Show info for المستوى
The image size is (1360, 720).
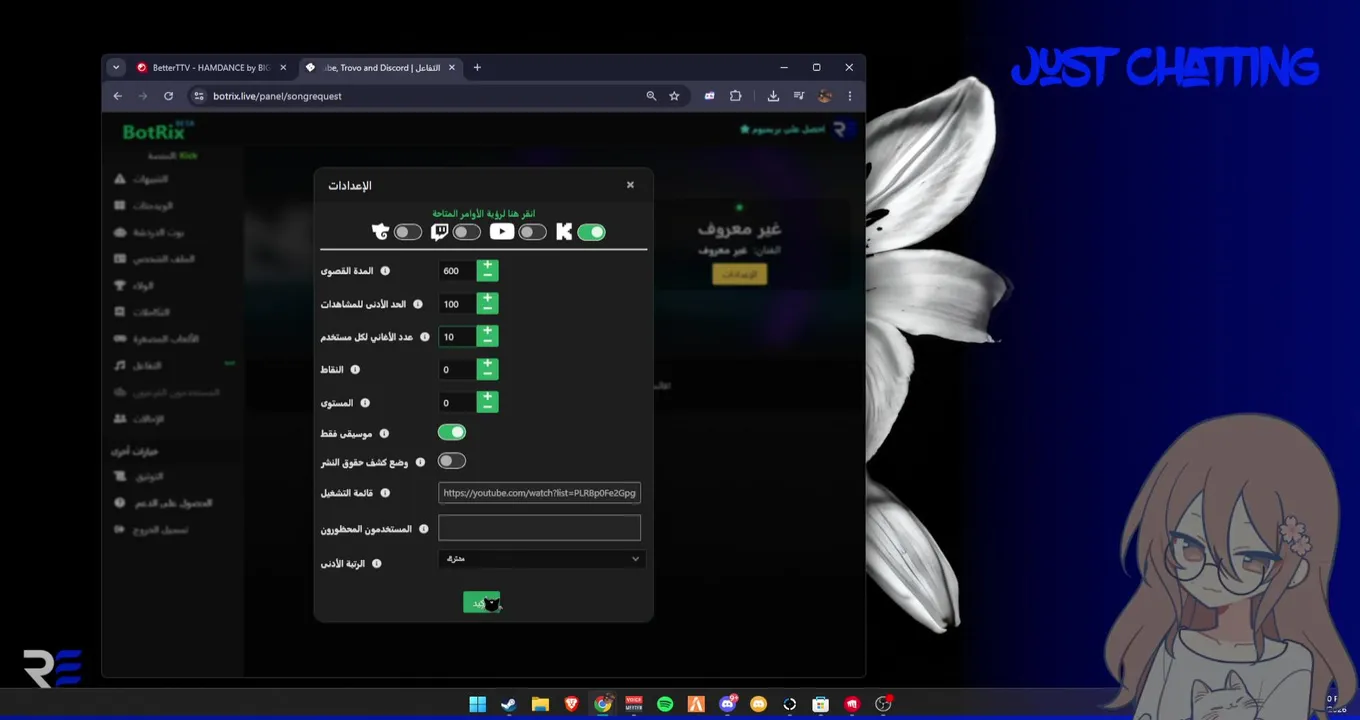(365, 403)
